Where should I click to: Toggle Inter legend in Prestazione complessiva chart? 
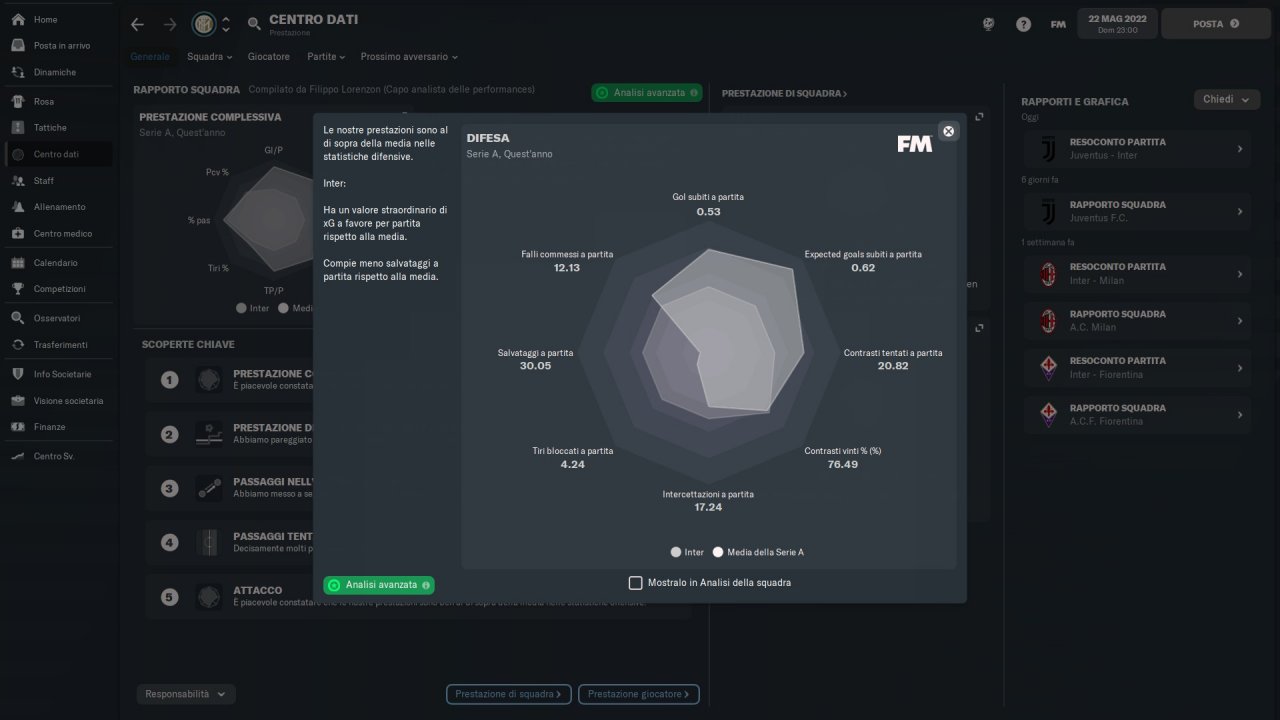click(x=253, y=308)
